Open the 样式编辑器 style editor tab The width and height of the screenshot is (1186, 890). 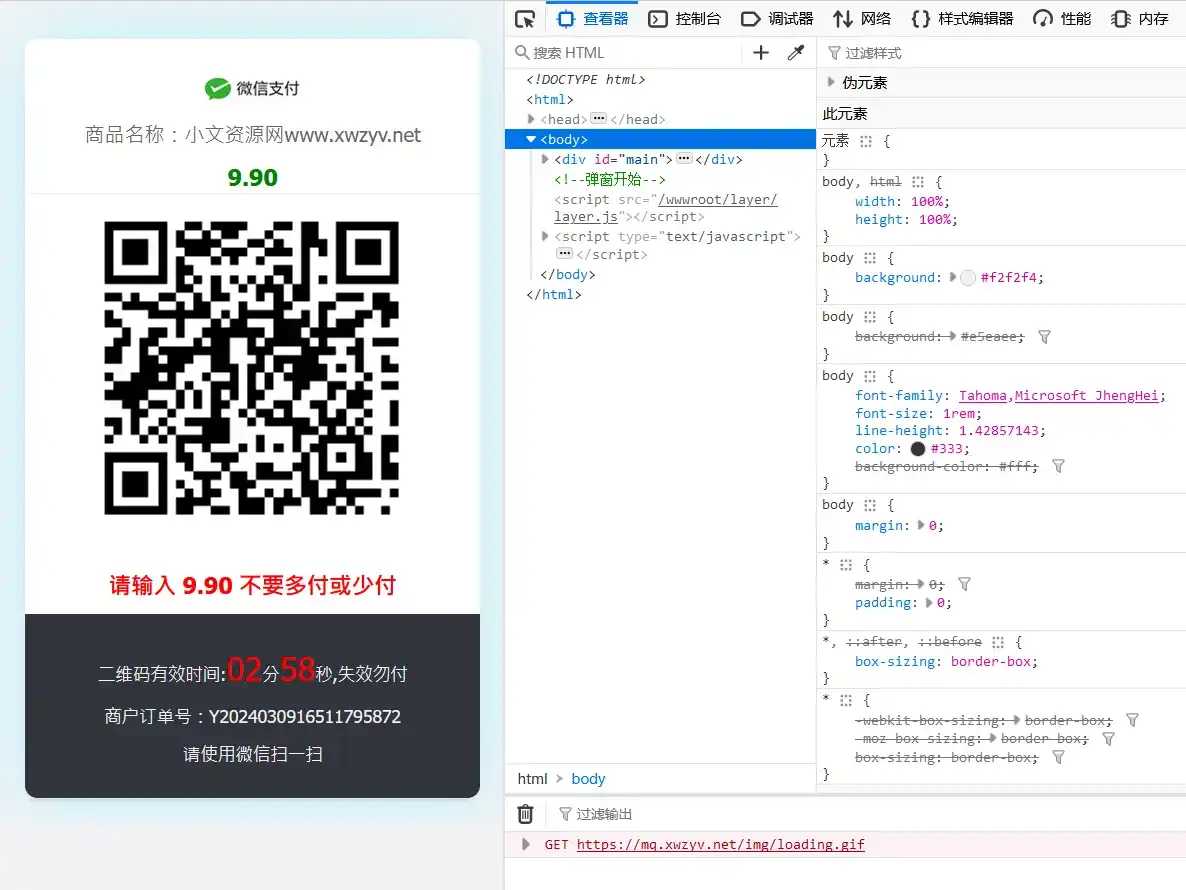[962, 19]
